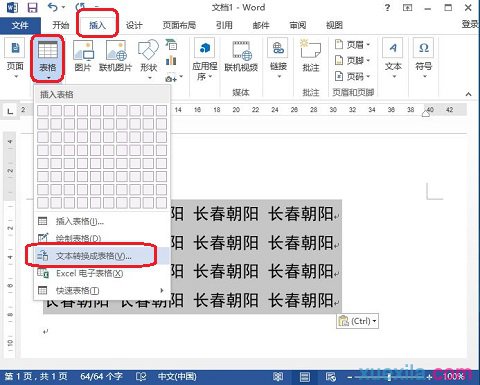The height and width of the screenshot is (385, 480).
Task: Open Online Pictures (联机图片)
Action: click(x=116, y=57)
